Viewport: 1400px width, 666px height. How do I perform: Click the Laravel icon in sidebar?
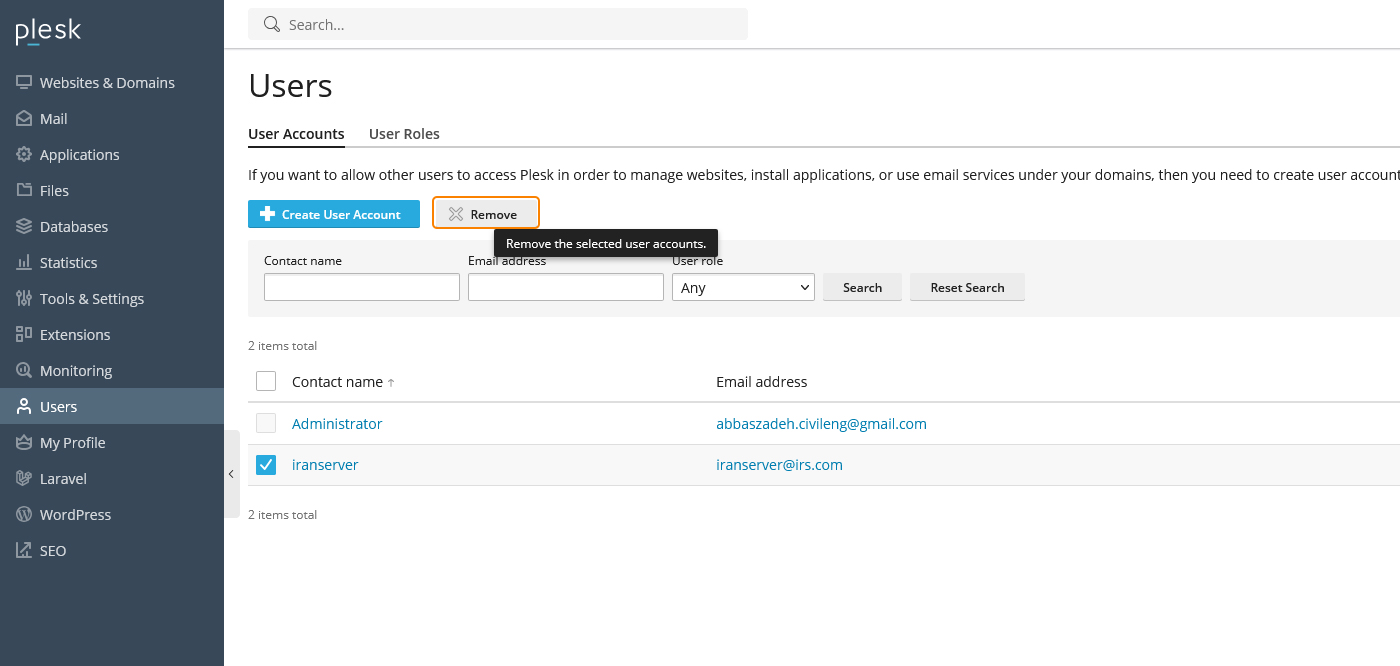24,479
